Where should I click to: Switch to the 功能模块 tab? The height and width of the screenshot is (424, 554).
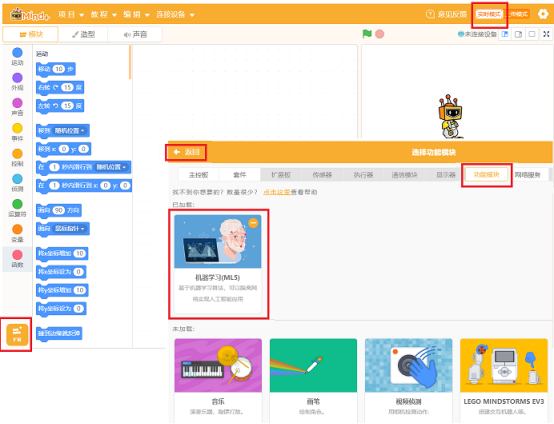[x=487, y=175]
